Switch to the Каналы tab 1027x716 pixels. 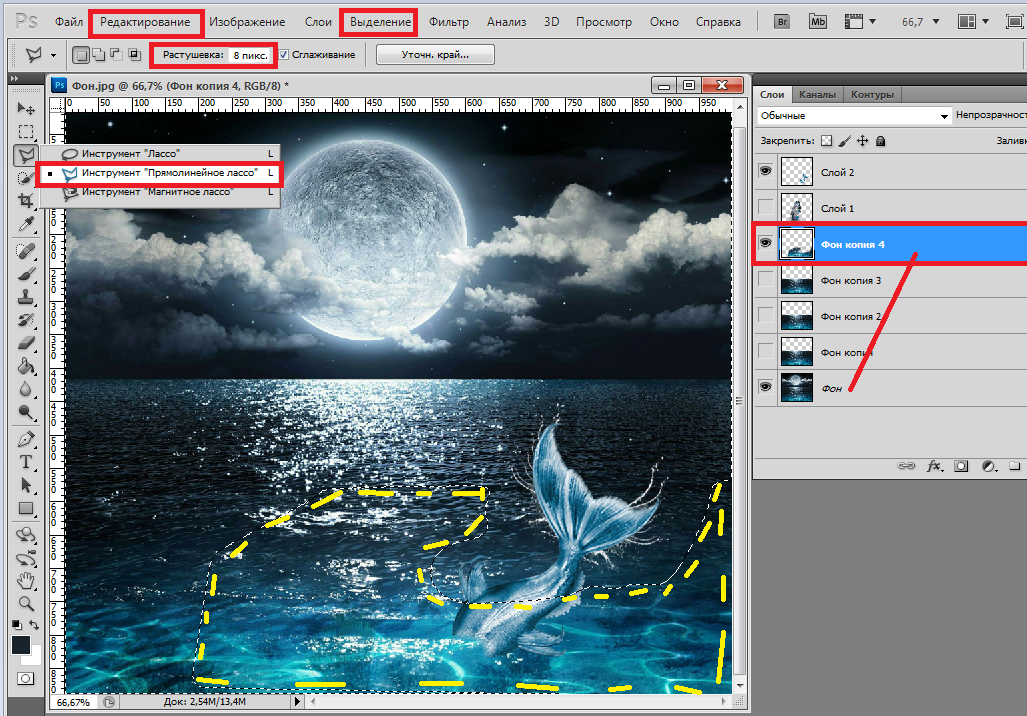pyautogui.click(x=817, y=94)
